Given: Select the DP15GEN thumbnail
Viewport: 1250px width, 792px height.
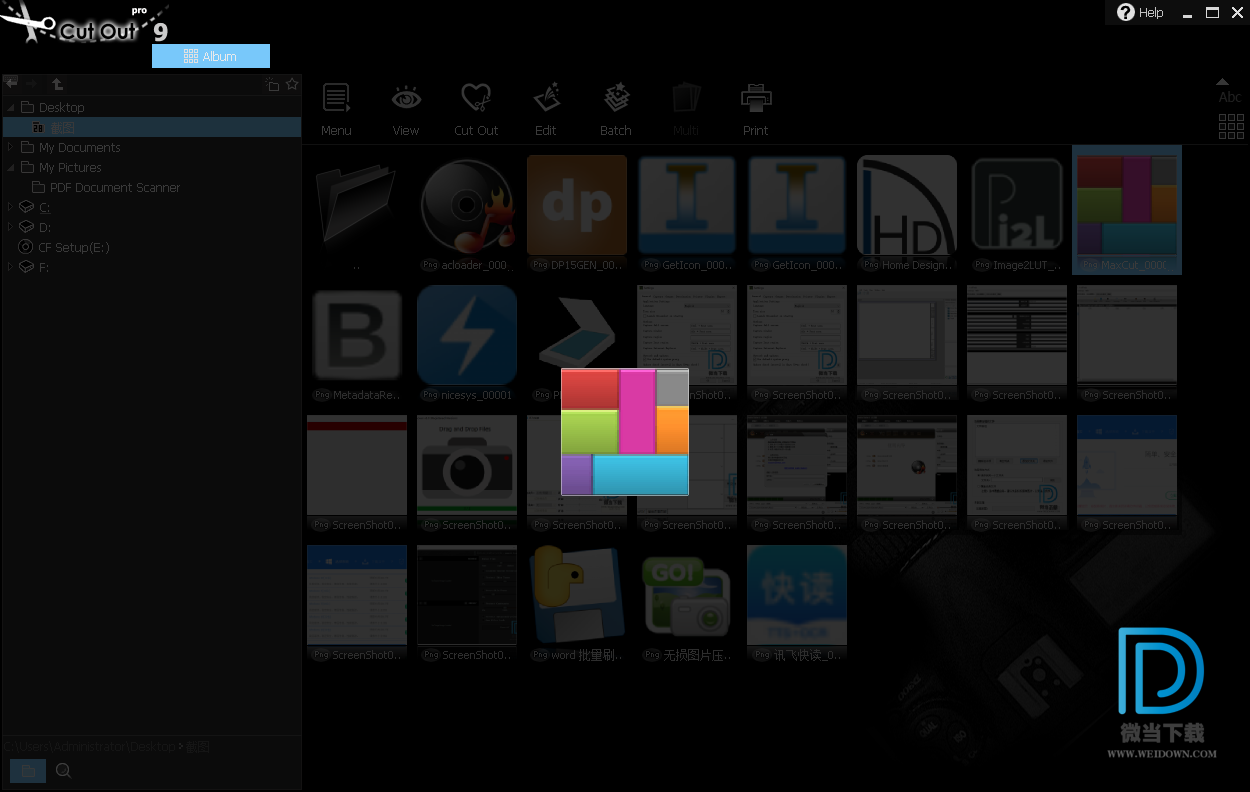Looking at the screenshot, I should tap(577, 206).
